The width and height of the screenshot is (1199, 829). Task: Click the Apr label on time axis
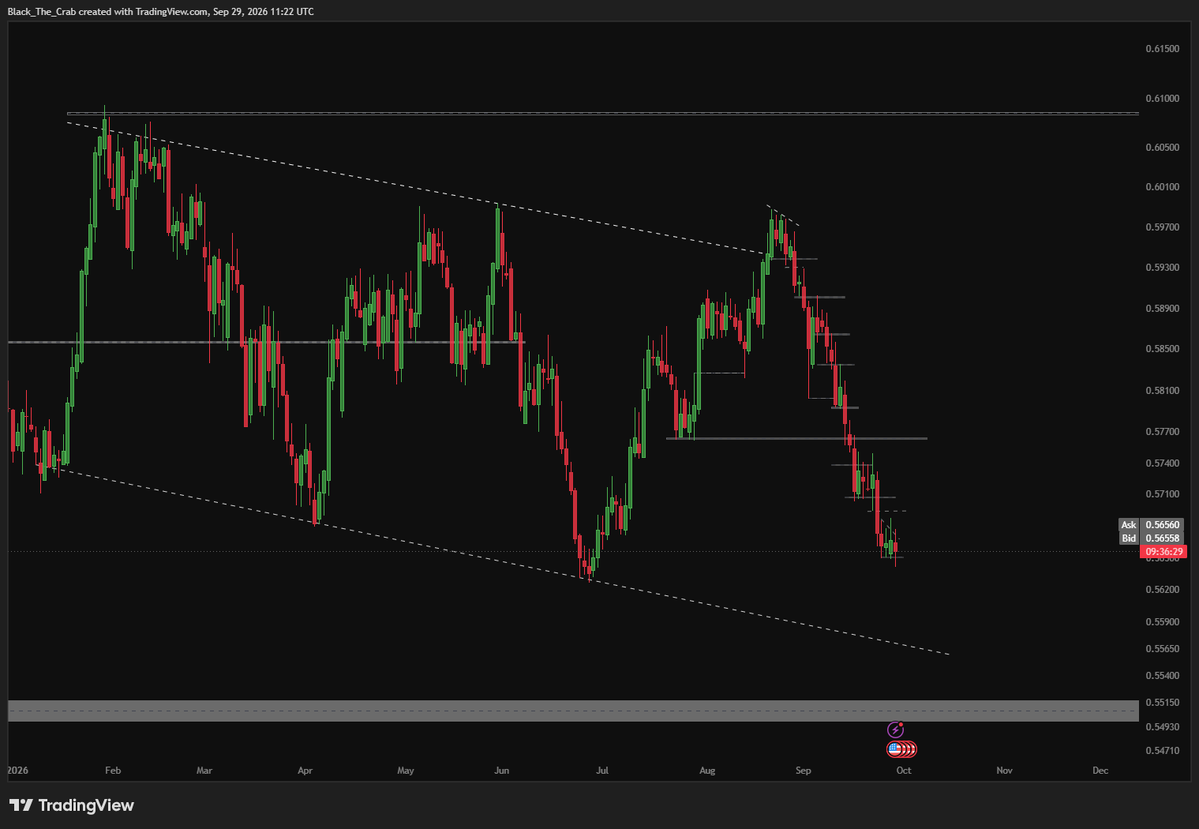(x=305, y=770)
